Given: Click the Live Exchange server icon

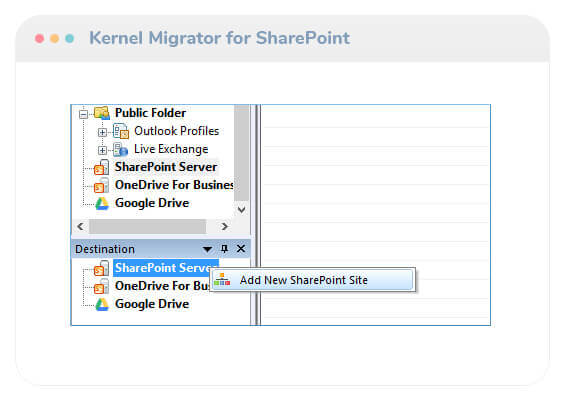Looking at the screenshot, I should (x=120, y=149).
